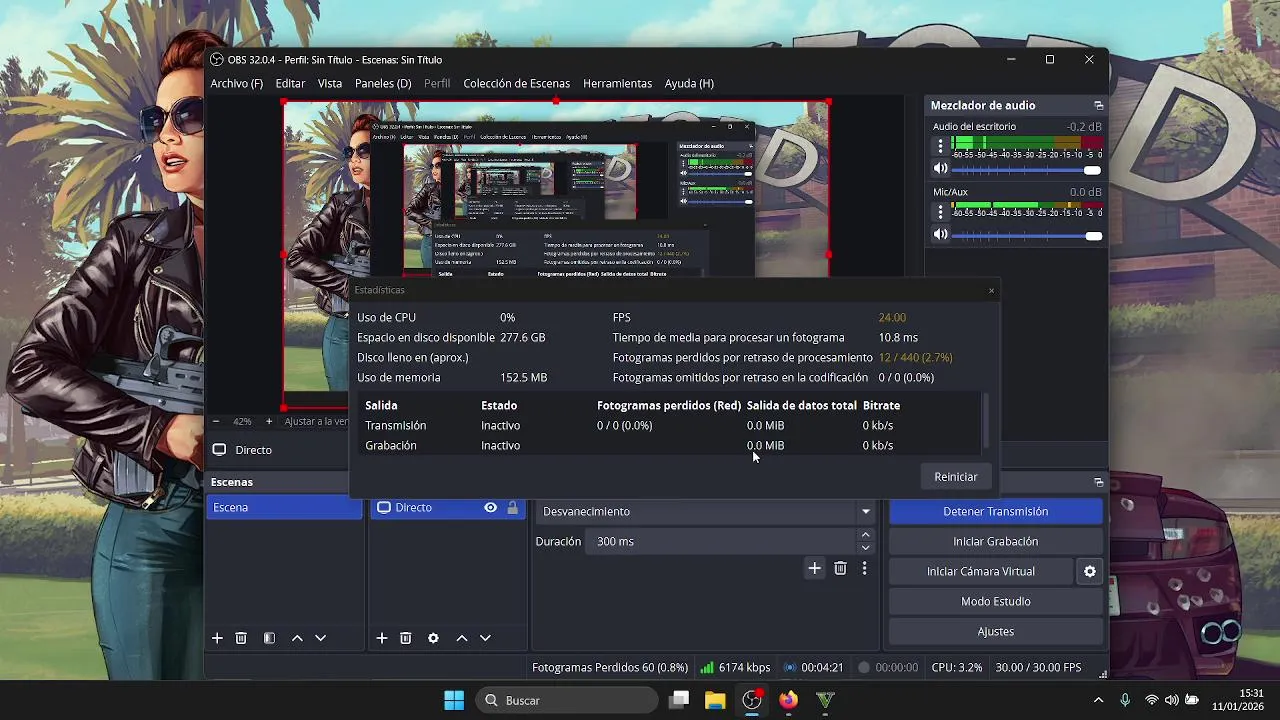Click Iniciar Cámara Virtual button
The width and height of the screenshot is (1280, 720).
tap(981, 571)
